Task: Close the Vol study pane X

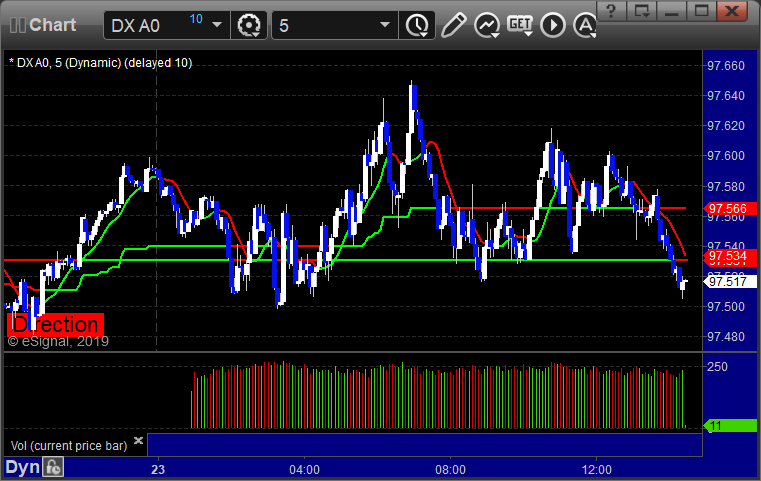Action: [138, 440]
